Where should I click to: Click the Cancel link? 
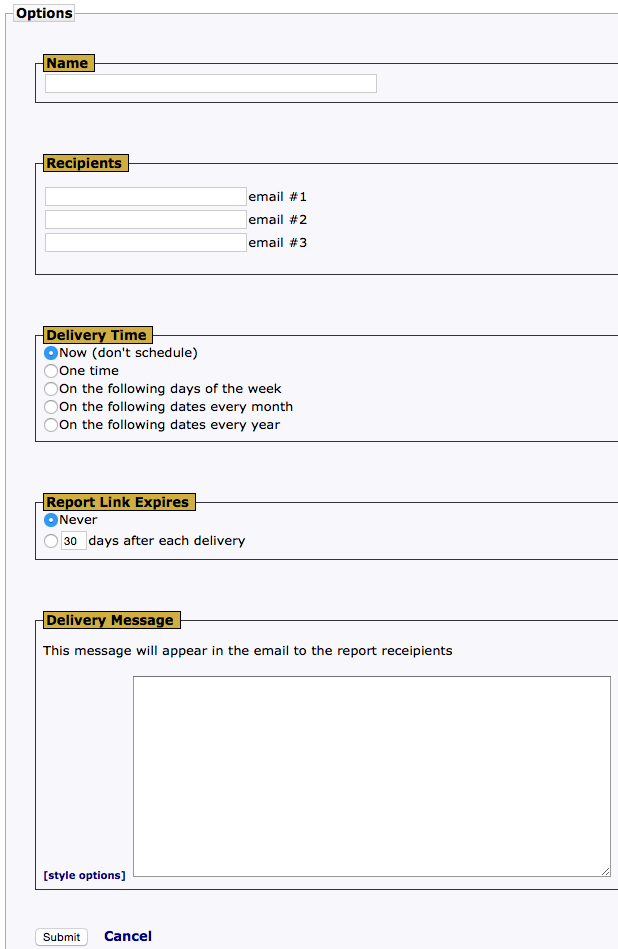(128, 936)
